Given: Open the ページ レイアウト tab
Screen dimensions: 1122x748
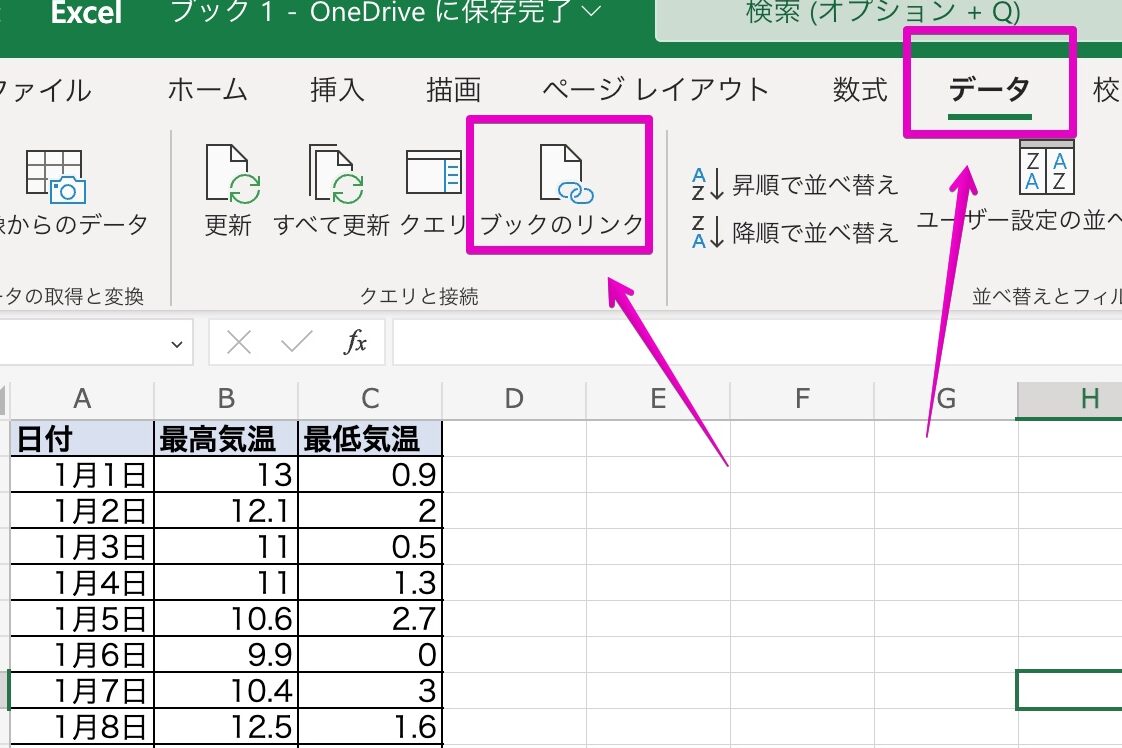Looking at the screenshot, I should coord(655,90).
